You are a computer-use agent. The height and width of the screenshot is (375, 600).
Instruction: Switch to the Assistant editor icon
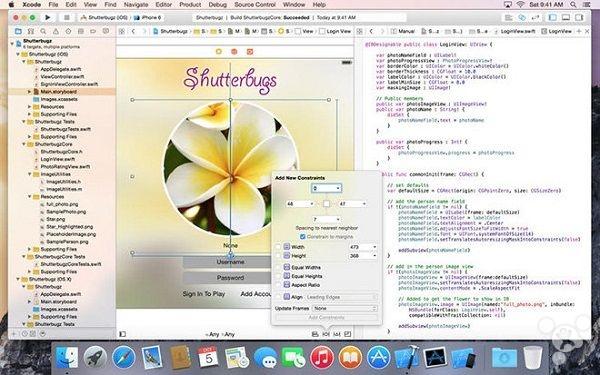[522, 17]
